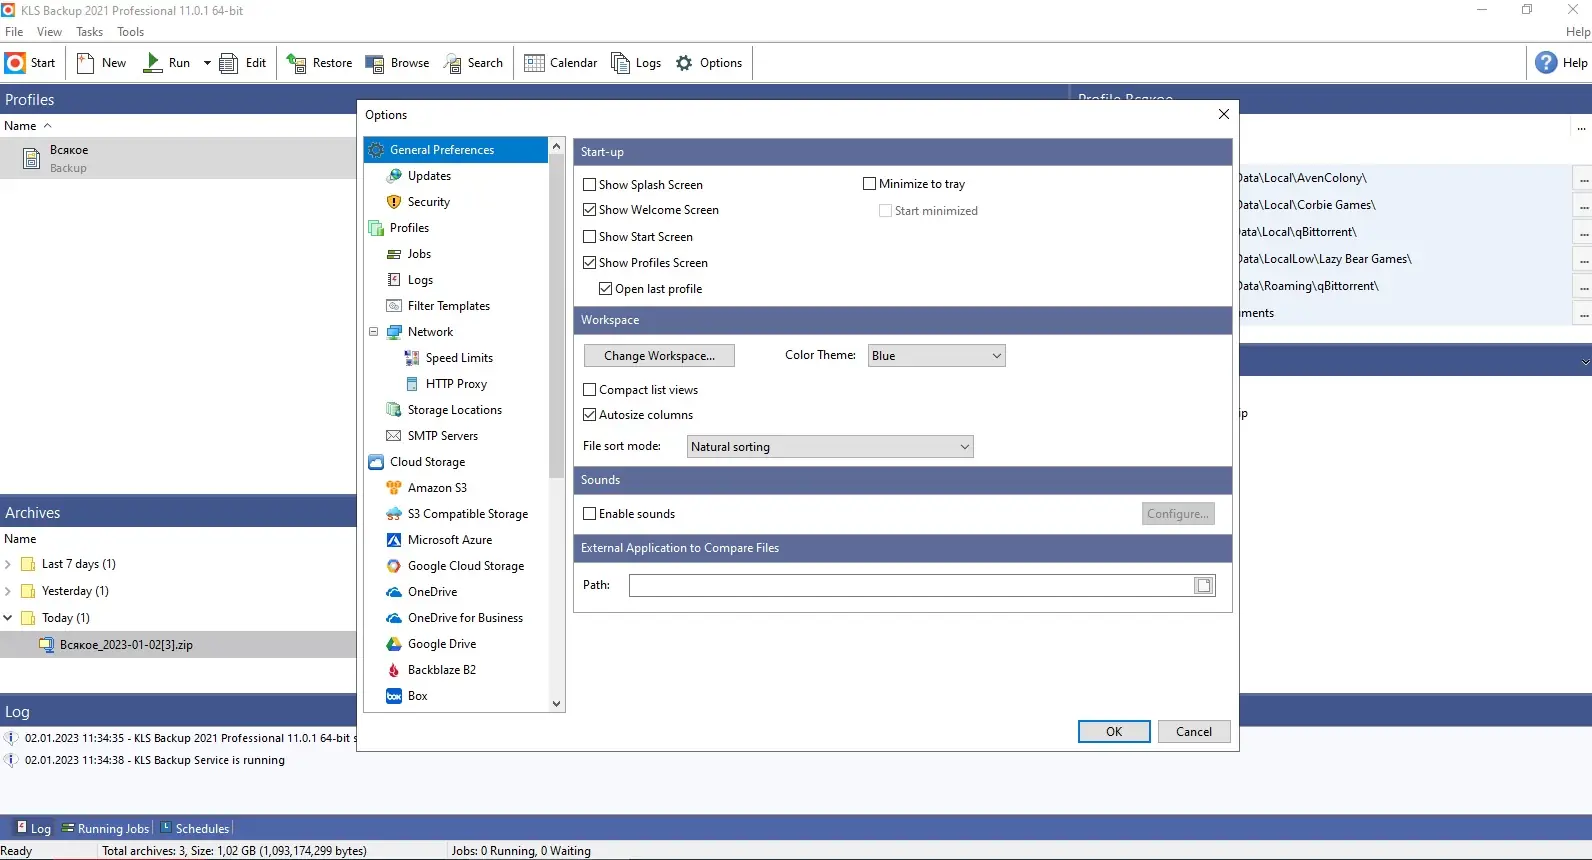Open the View menu

[x=49, y=32]
